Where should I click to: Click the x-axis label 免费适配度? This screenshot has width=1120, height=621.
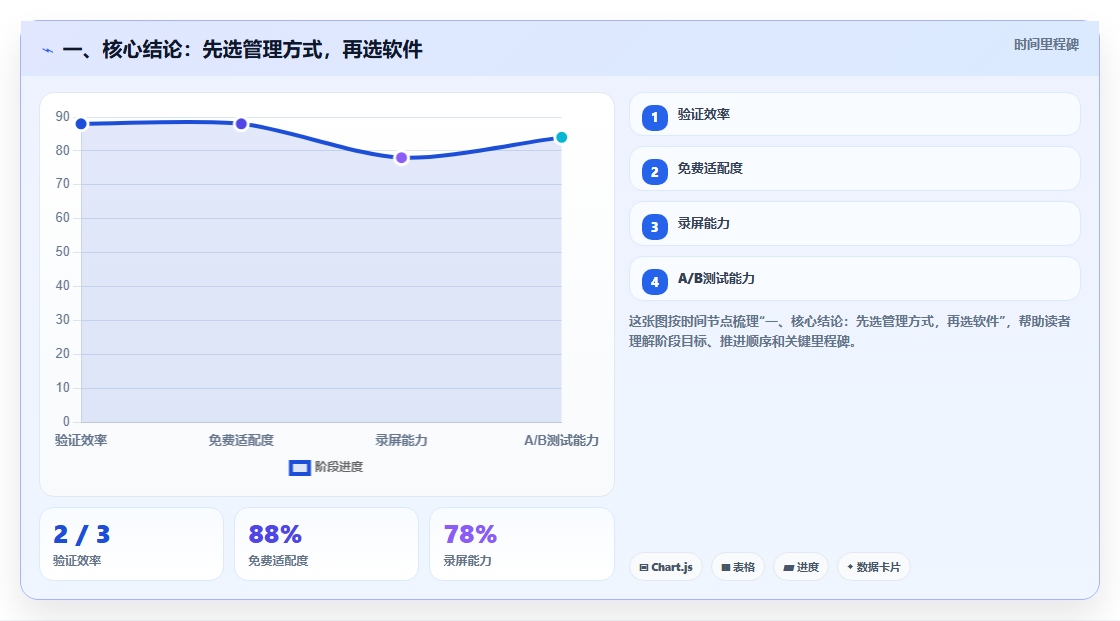(241, 440)
